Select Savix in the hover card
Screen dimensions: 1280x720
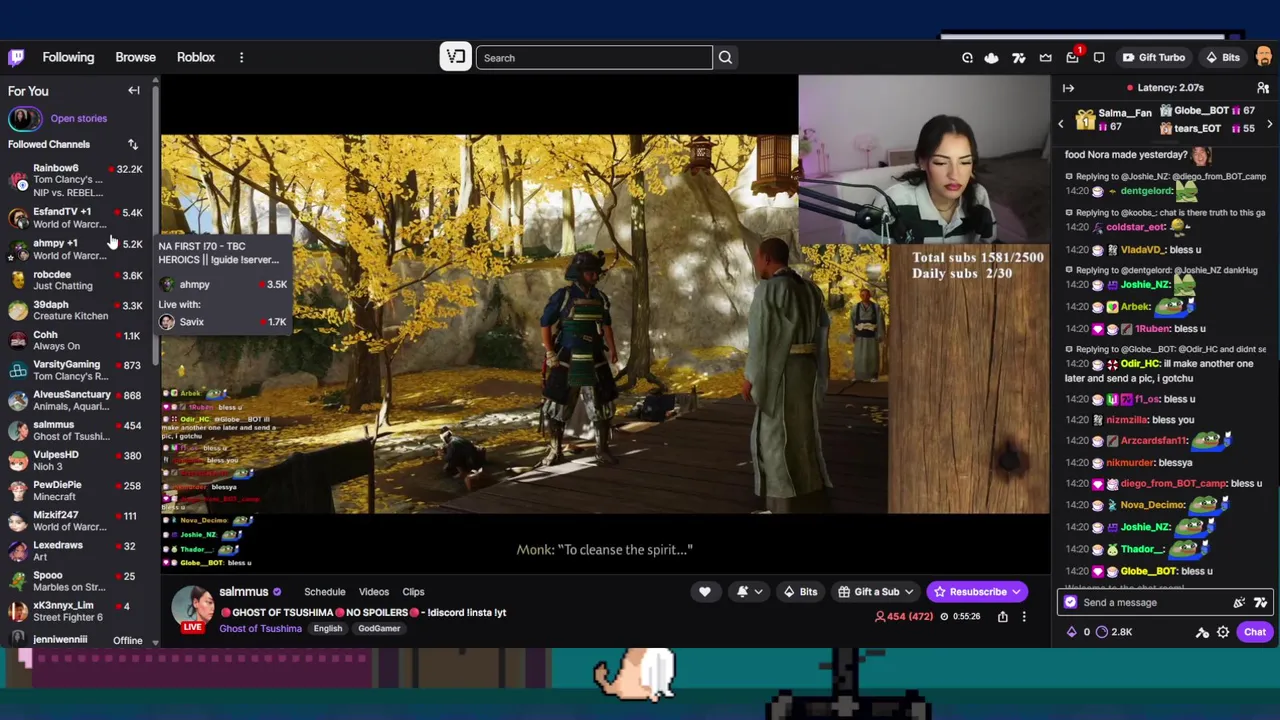point(222,322)
